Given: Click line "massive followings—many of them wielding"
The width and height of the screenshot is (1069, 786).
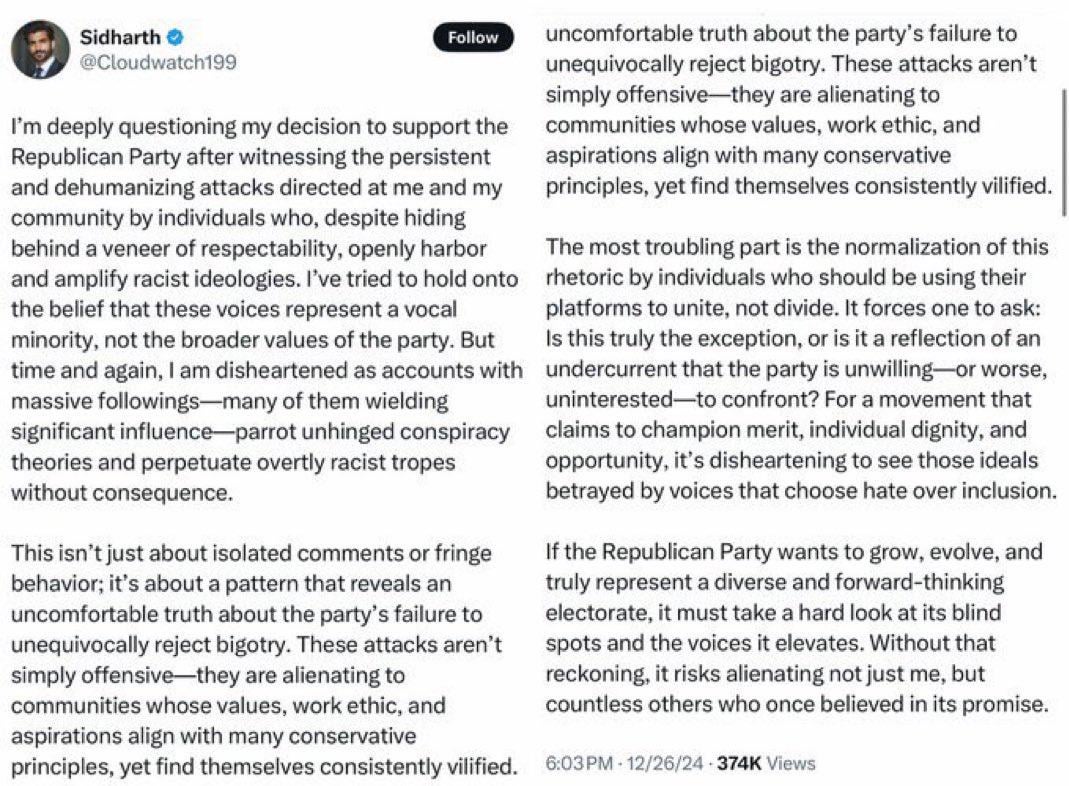Looking at the screenshot, I should [230, 401].
